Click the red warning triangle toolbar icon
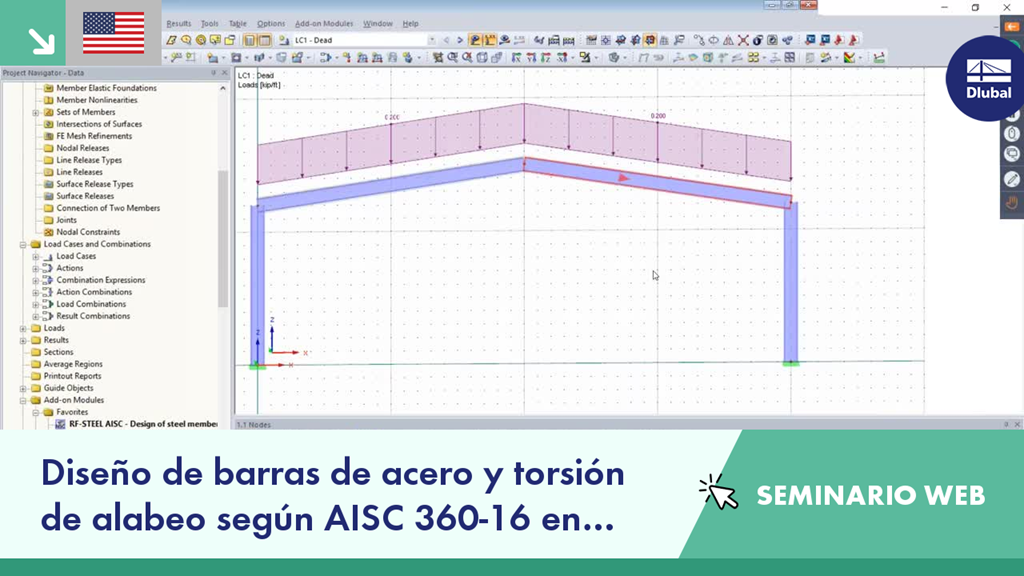 click(x=728, y=40)
